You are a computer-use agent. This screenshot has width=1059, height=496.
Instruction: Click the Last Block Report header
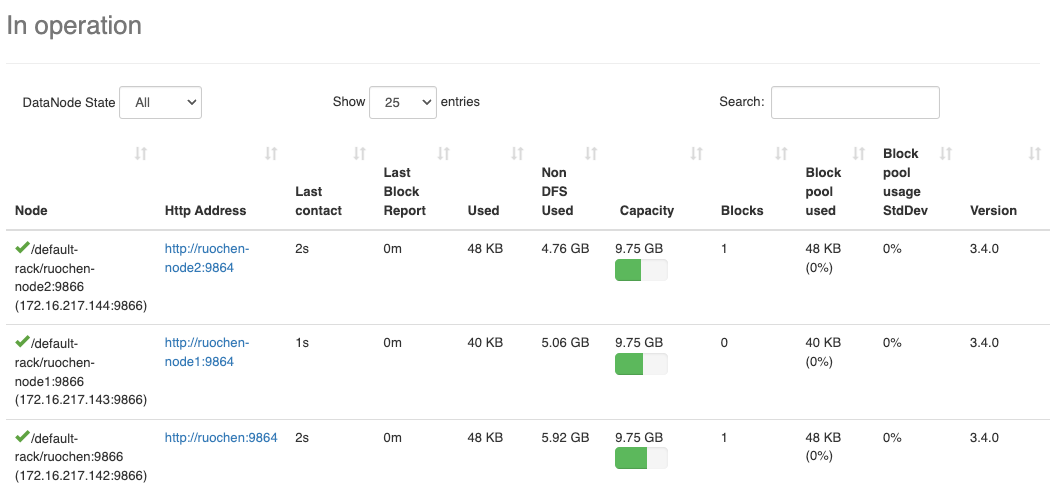(405, 191)
